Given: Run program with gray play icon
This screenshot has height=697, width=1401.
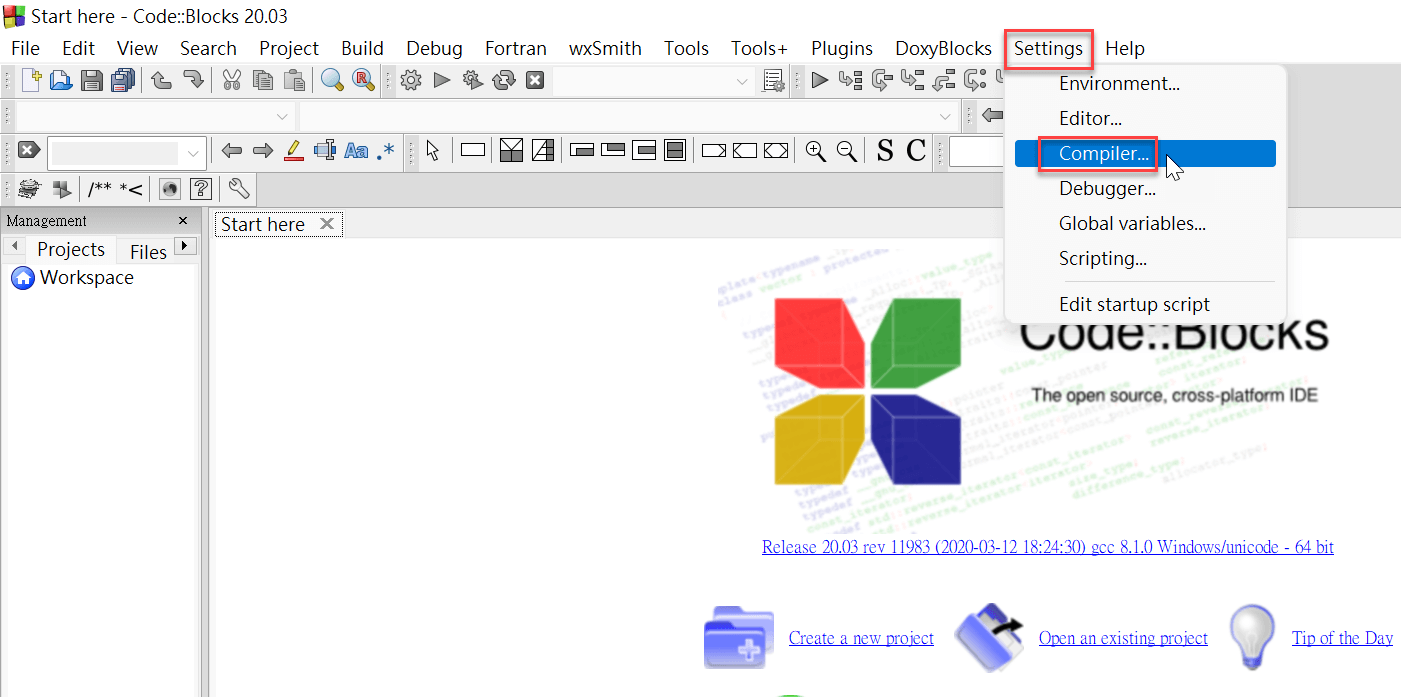Looking at the screenshot, I should (x=442, y=81).
